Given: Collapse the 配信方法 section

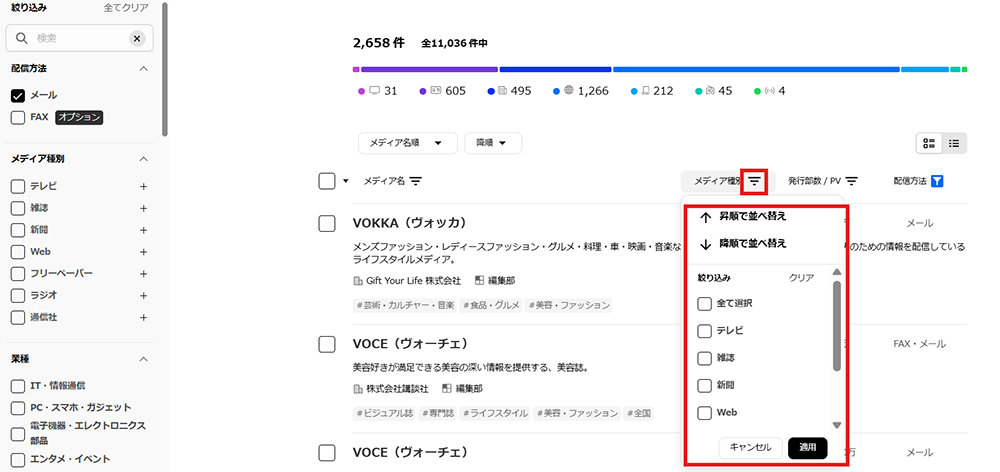Looking at the screenshot, I should click(x=144, y=68).
